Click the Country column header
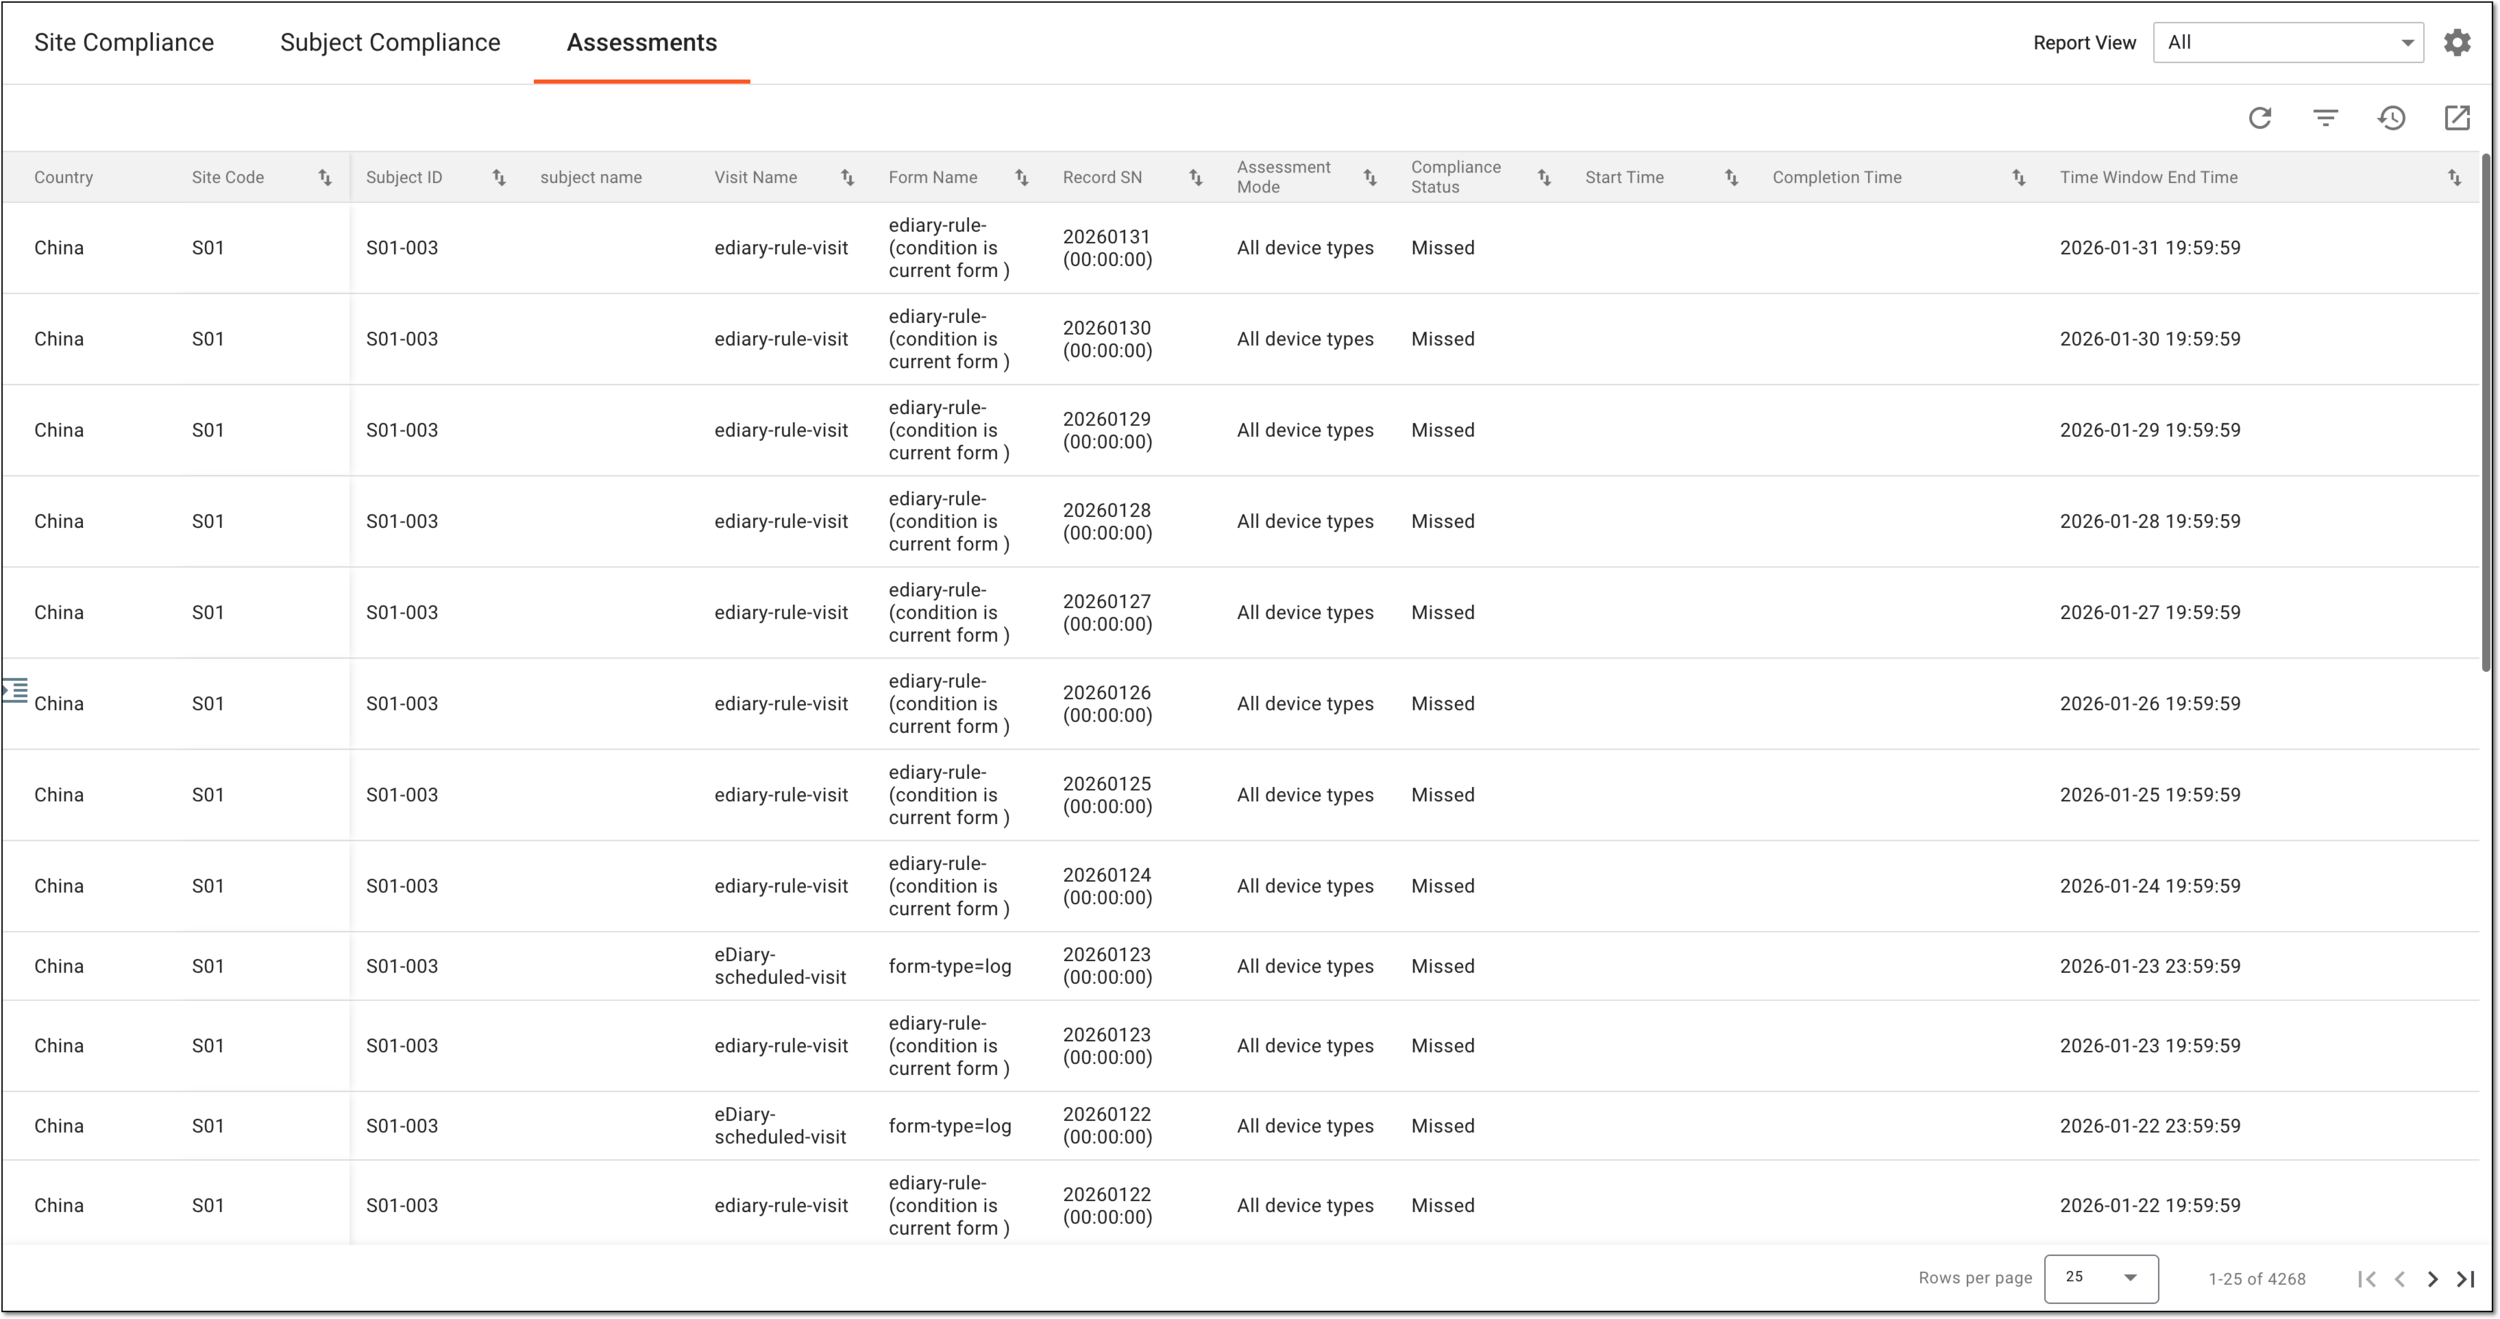 pos(64,178)
